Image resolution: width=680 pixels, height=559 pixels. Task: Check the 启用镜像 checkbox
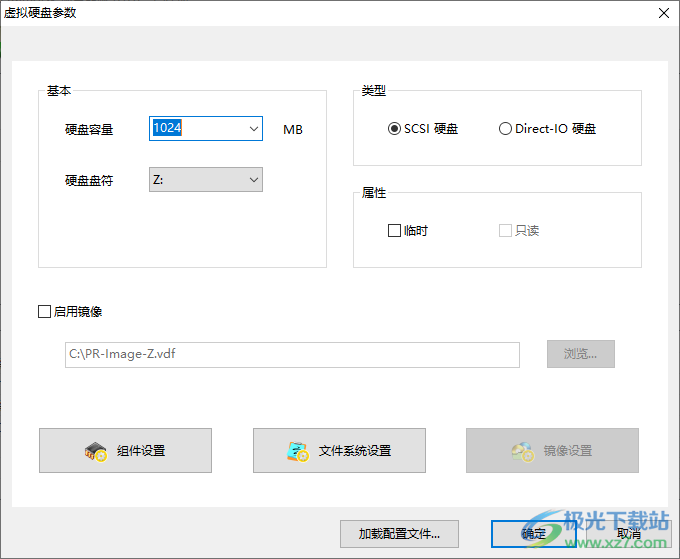click(44, 311)
